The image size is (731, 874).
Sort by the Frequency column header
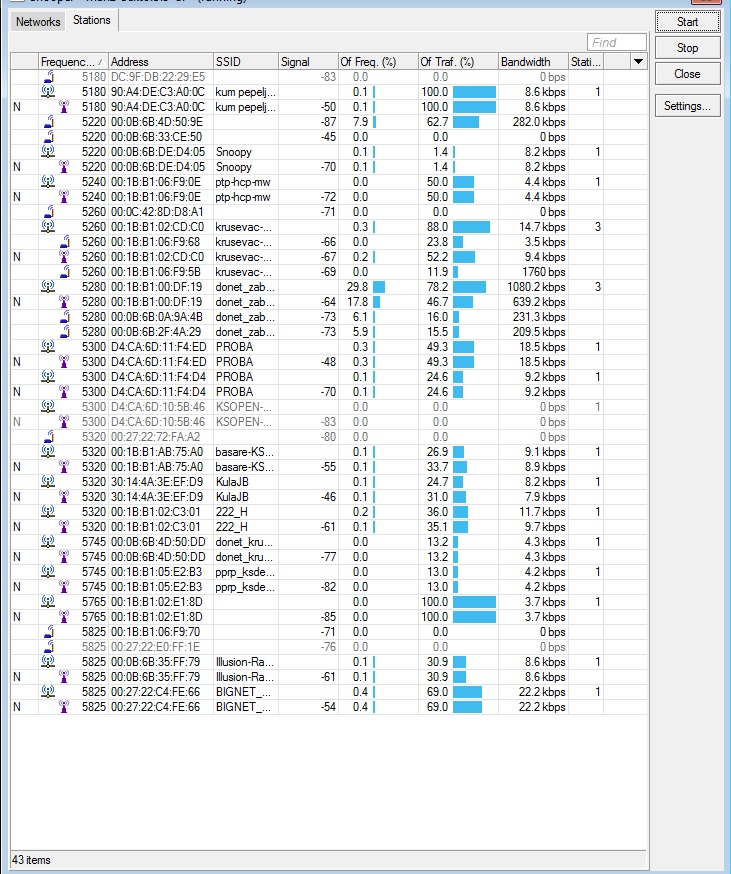(x=72, y=61)
